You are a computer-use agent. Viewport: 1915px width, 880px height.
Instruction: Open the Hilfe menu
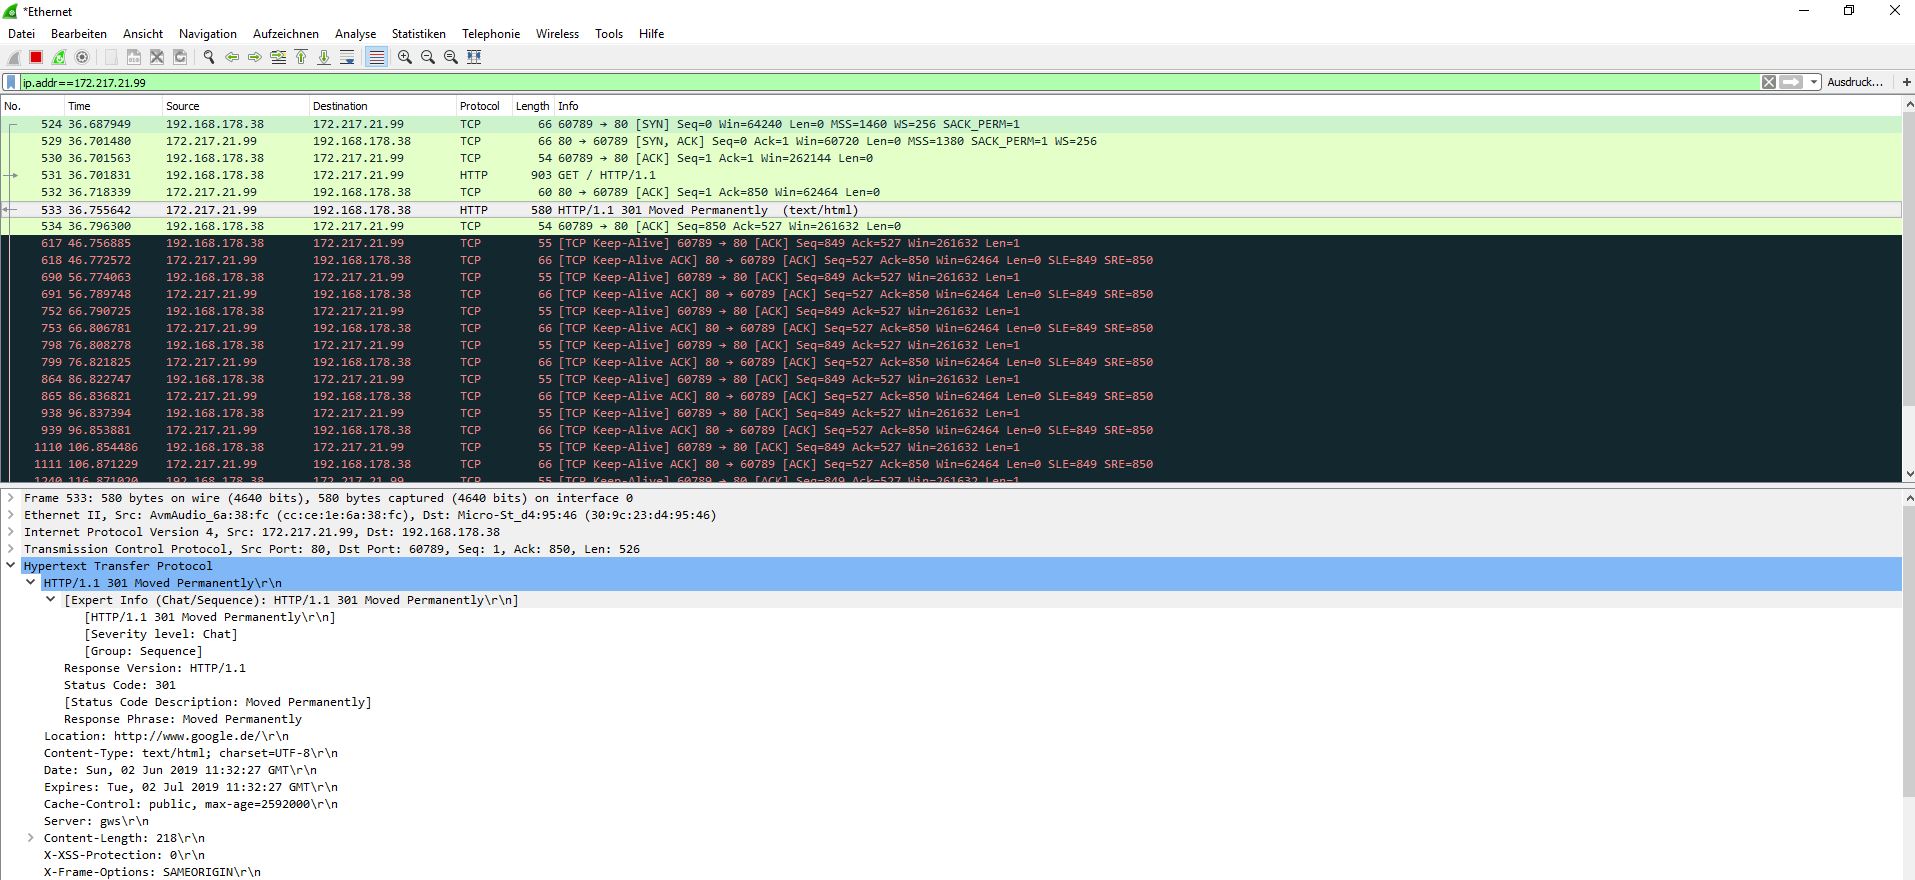pyautogui.click(x=652, y=34)
